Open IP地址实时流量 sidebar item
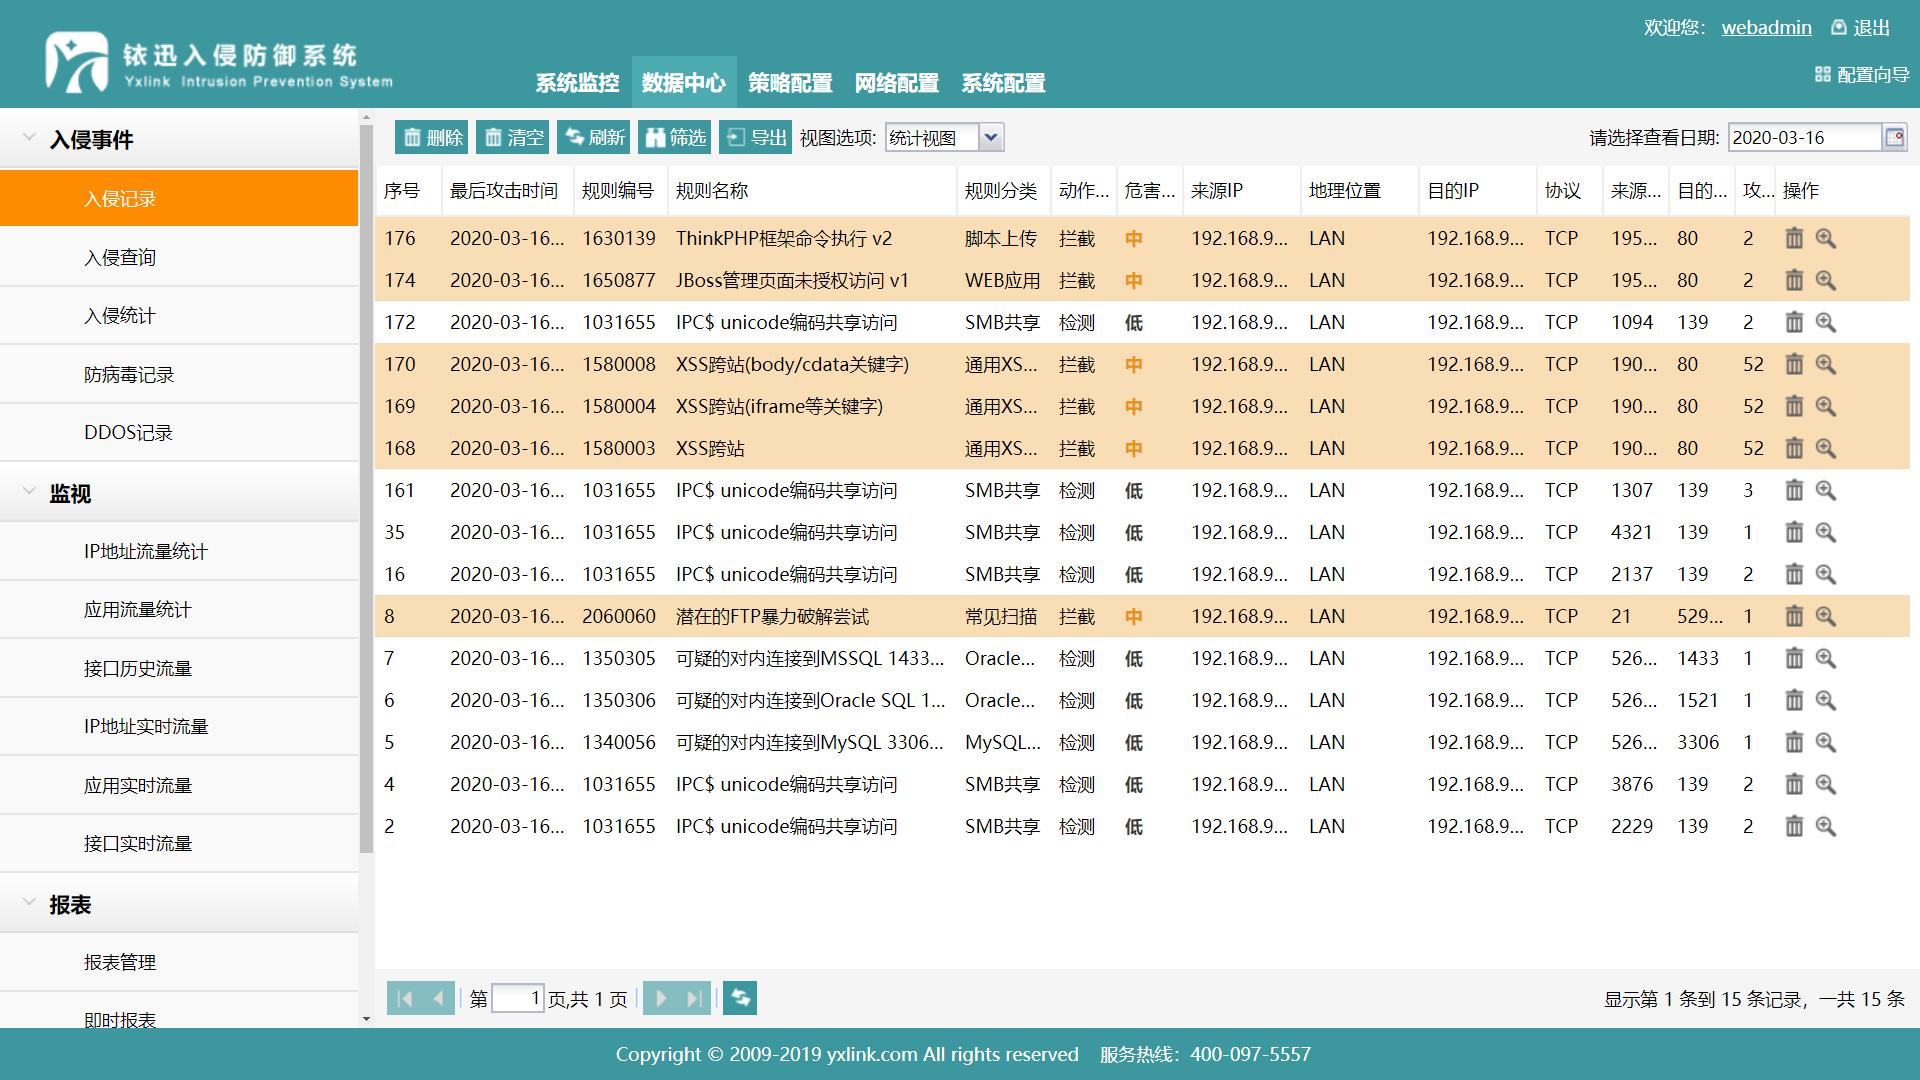The image size is (1920, 1080). [179, 726]
